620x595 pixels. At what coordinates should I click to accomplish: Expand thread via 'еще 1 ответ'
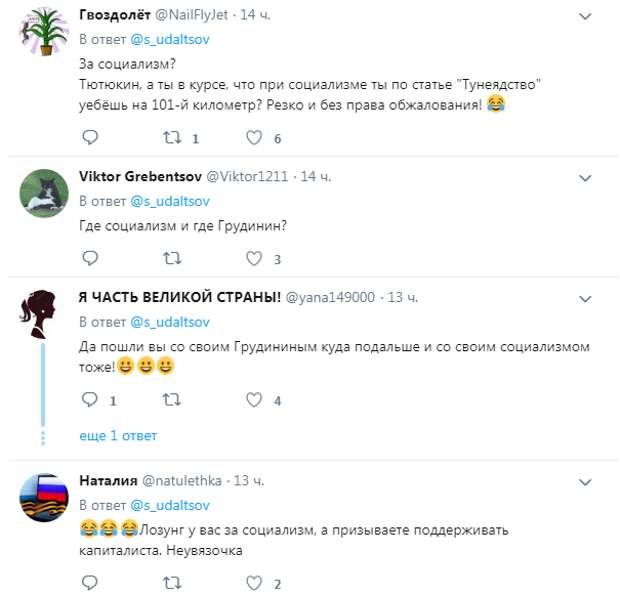(x=118, y=436)
